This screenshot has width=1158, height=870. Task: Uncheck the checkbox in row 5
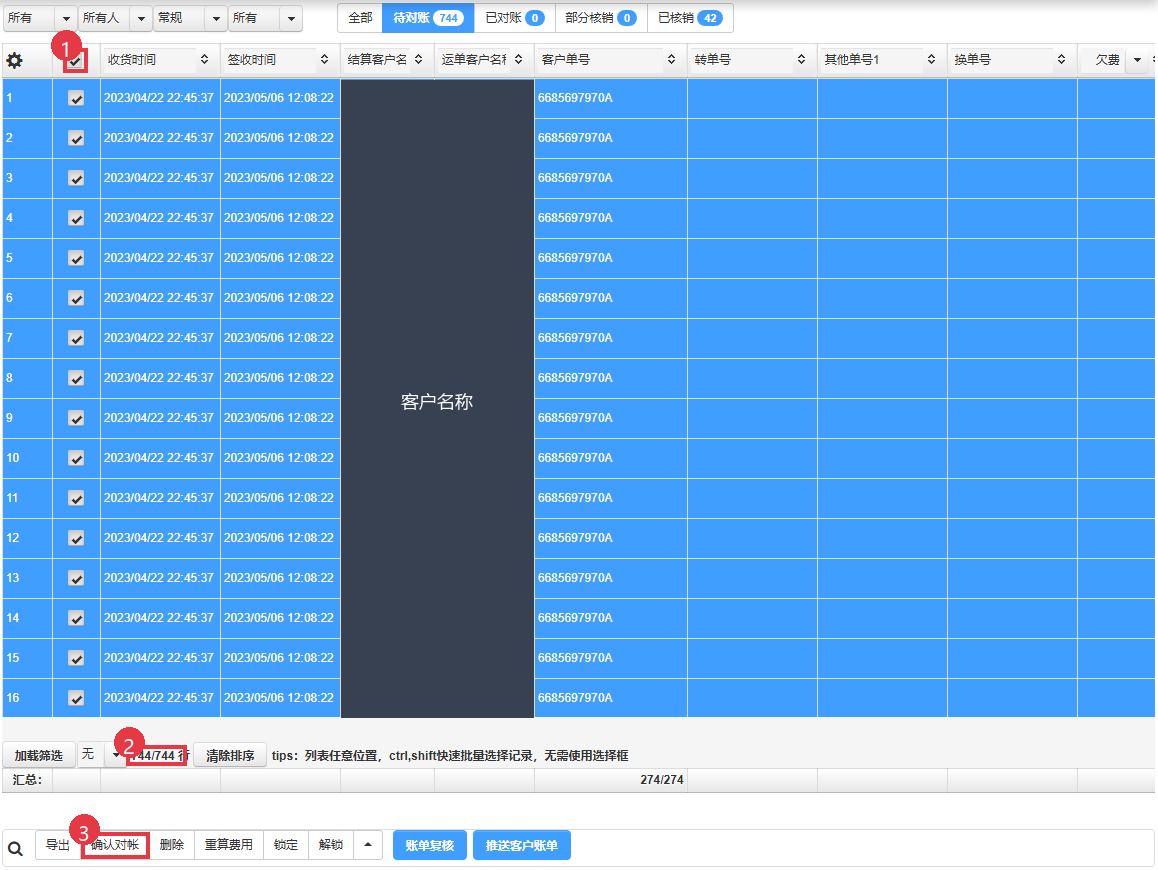coord(76,258)
